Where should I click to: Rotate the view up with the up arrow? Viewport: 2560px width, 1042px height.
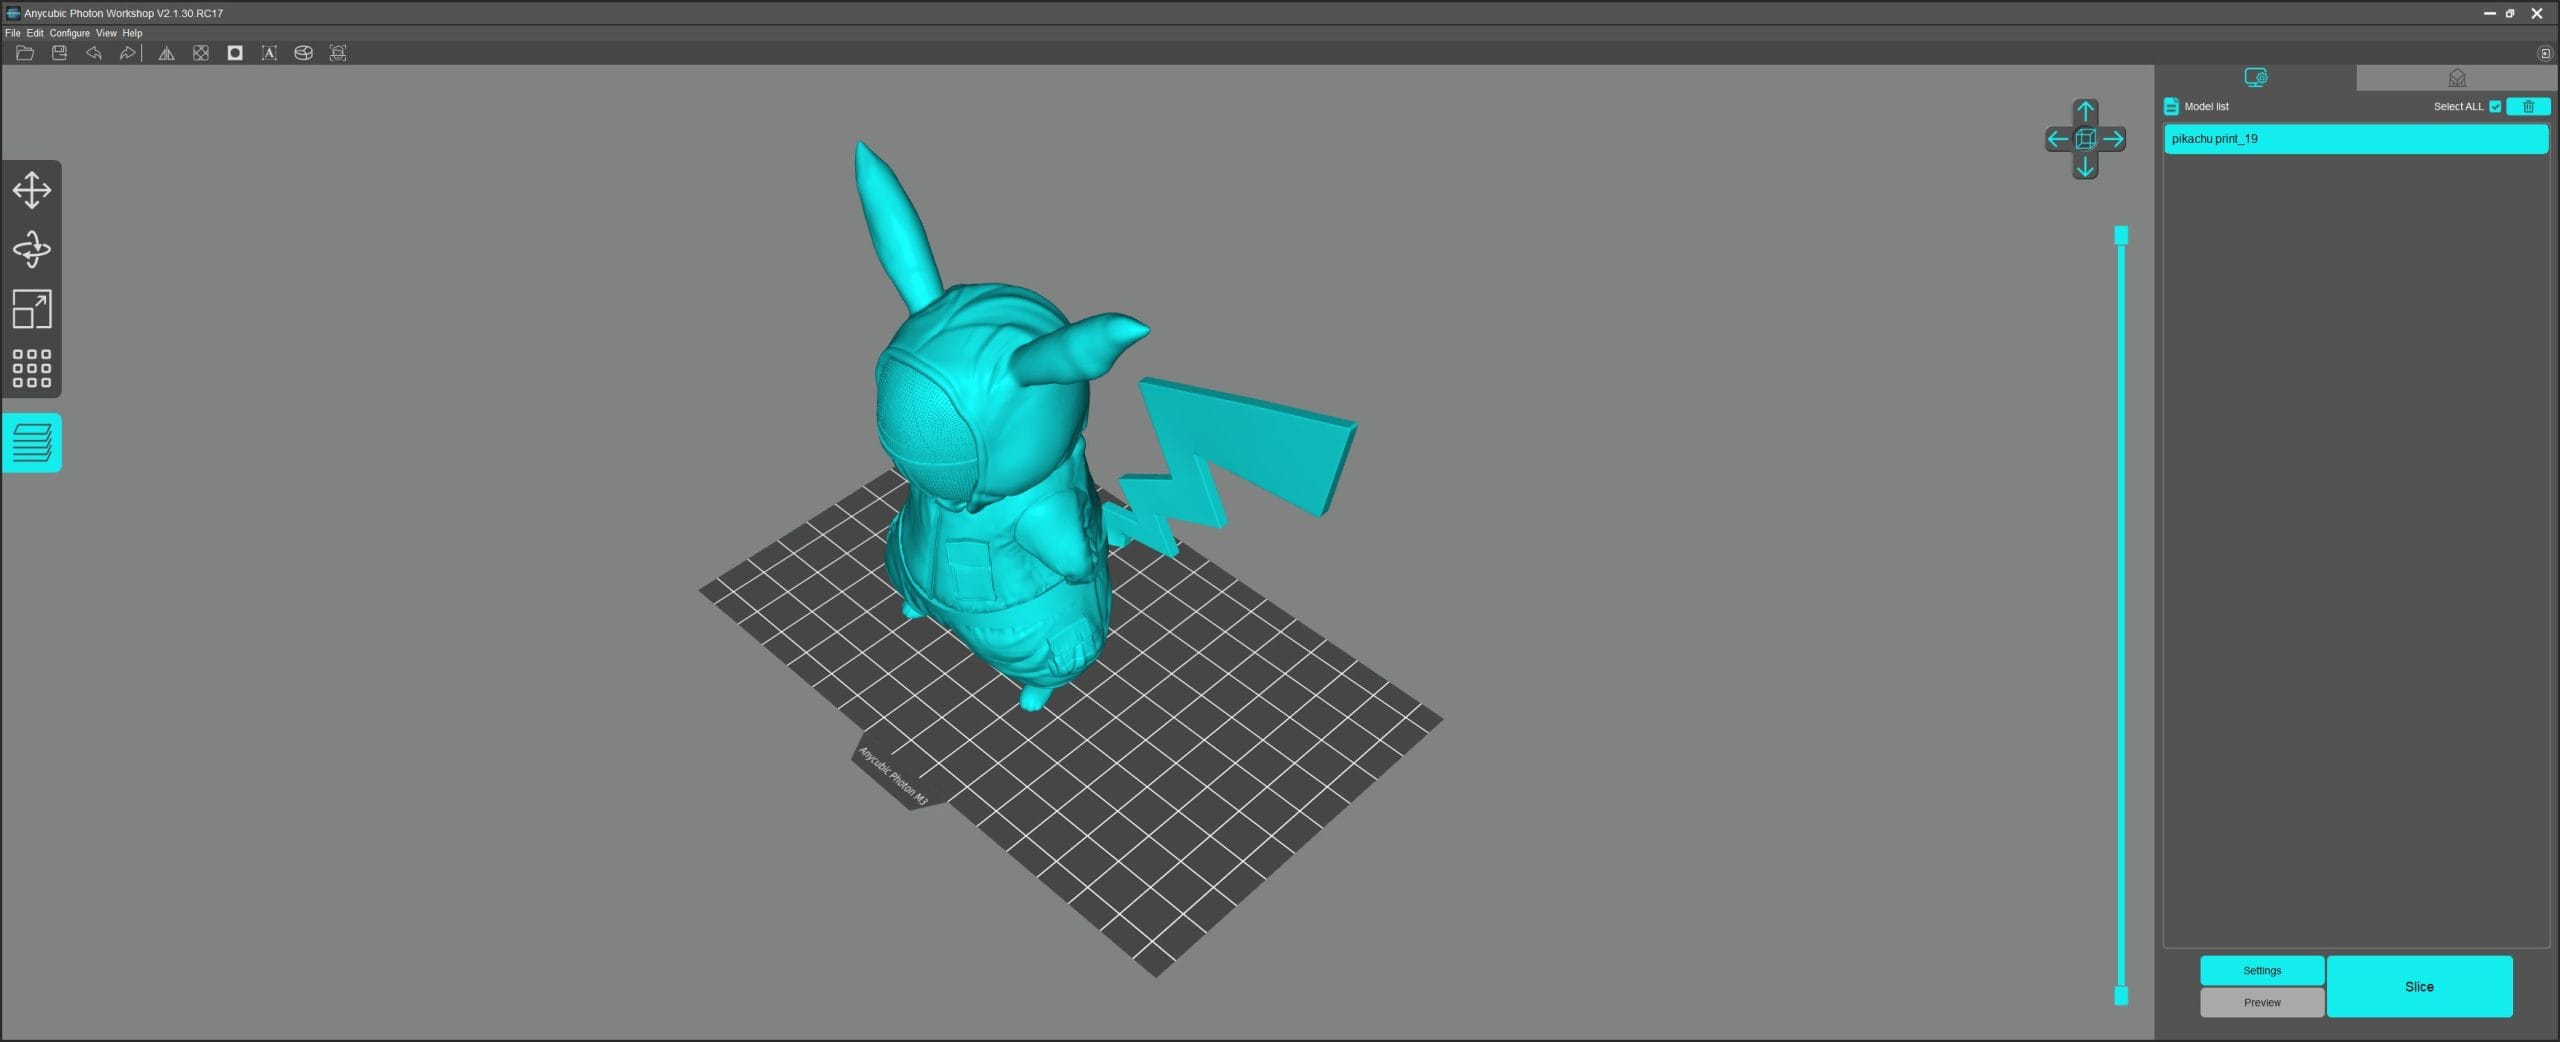point(2085,111)
